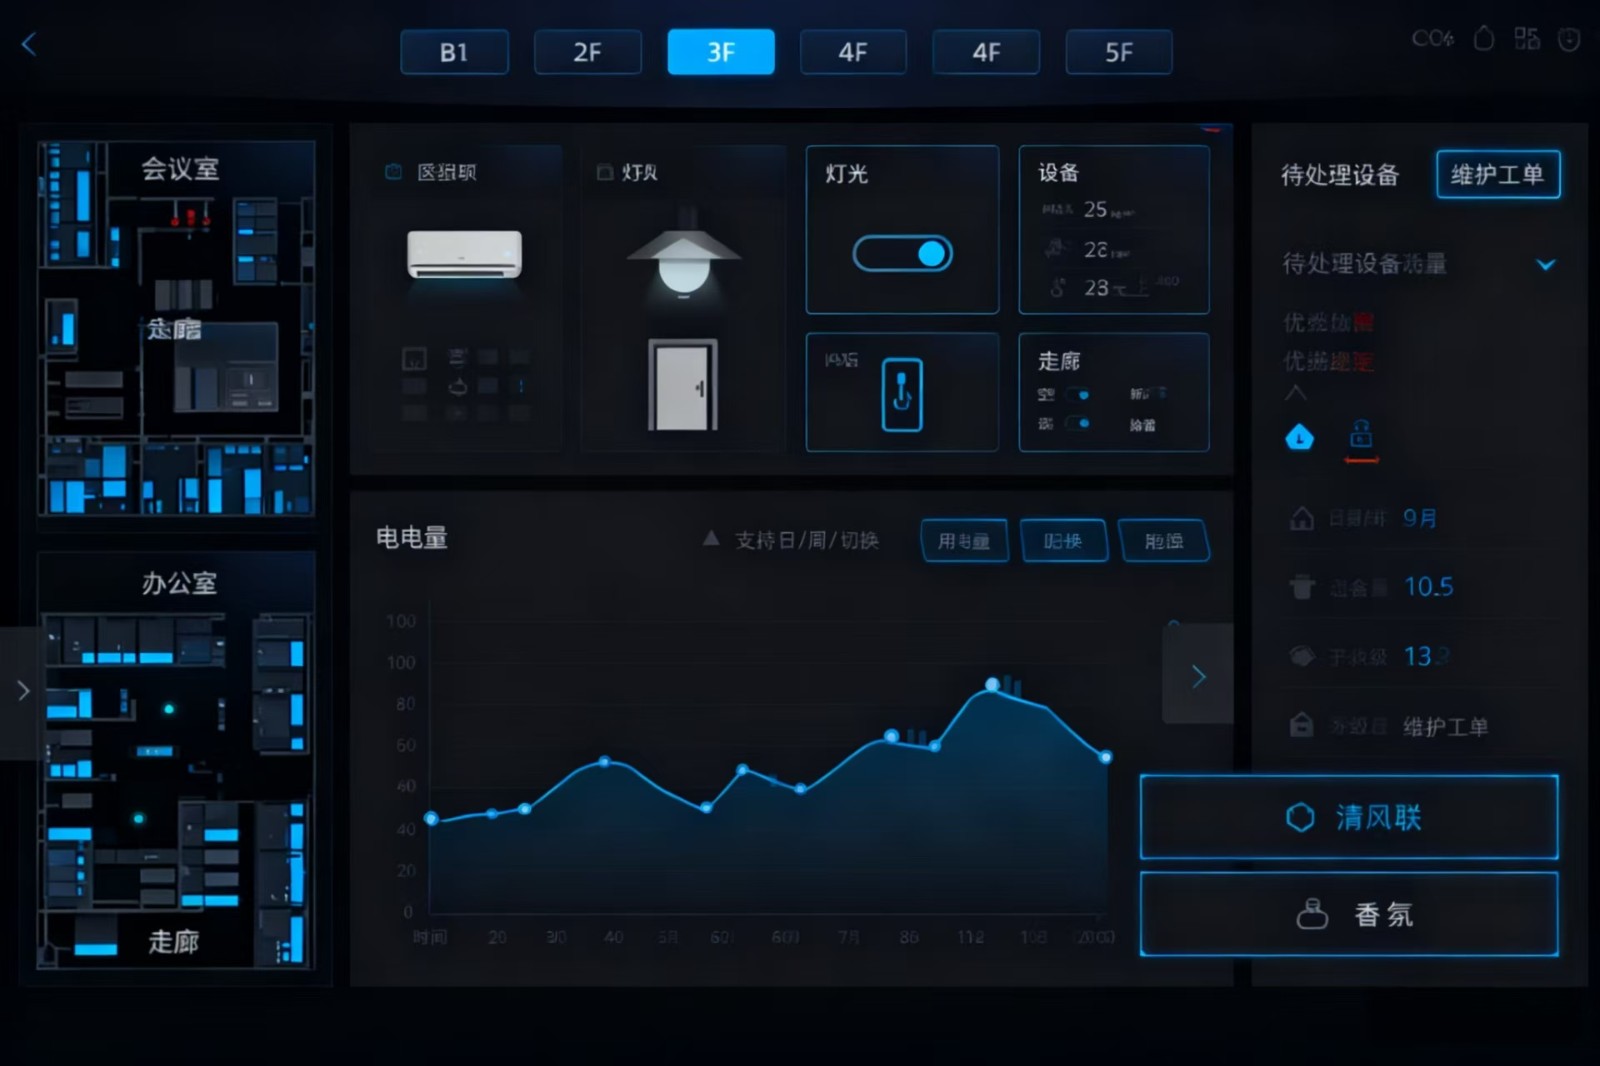Click the ceiling lamp icon

pyautogui.click(x=684, y=258)
